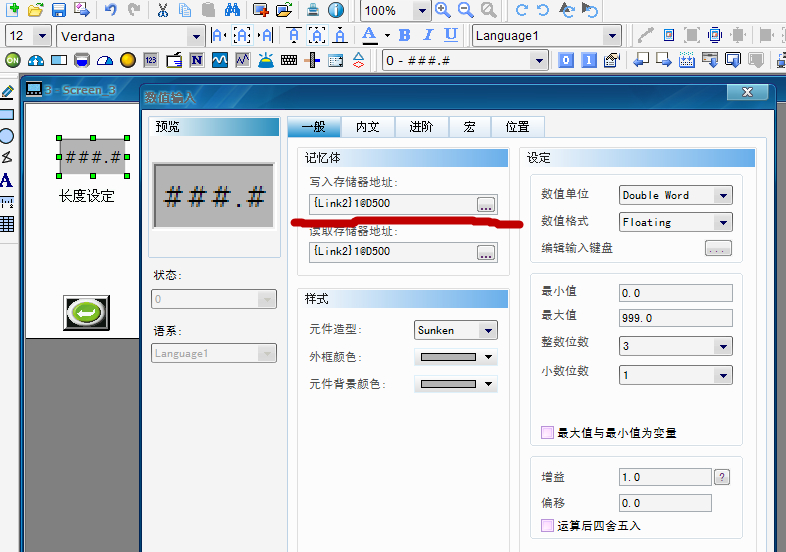Click the Save icon in the toolbar

59,10
